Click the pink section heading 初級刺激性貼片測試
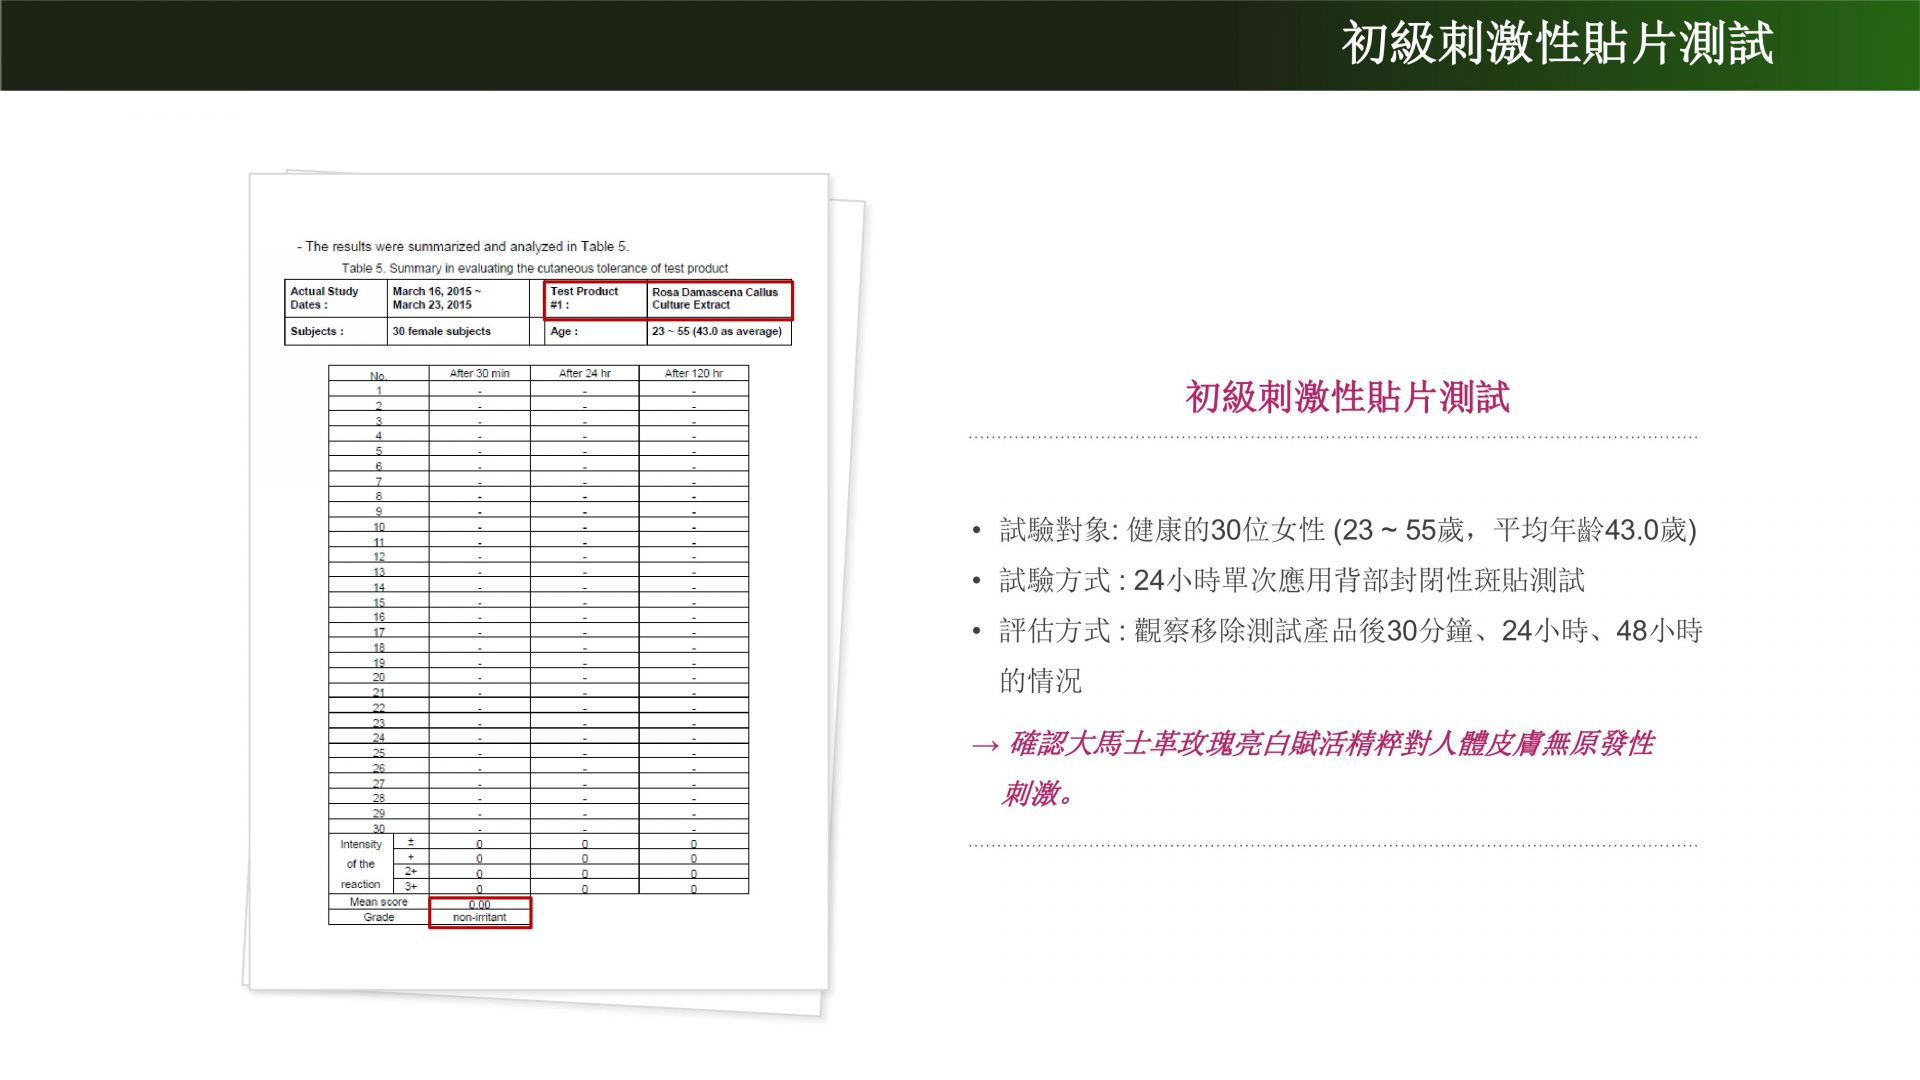 point(1347,397)
